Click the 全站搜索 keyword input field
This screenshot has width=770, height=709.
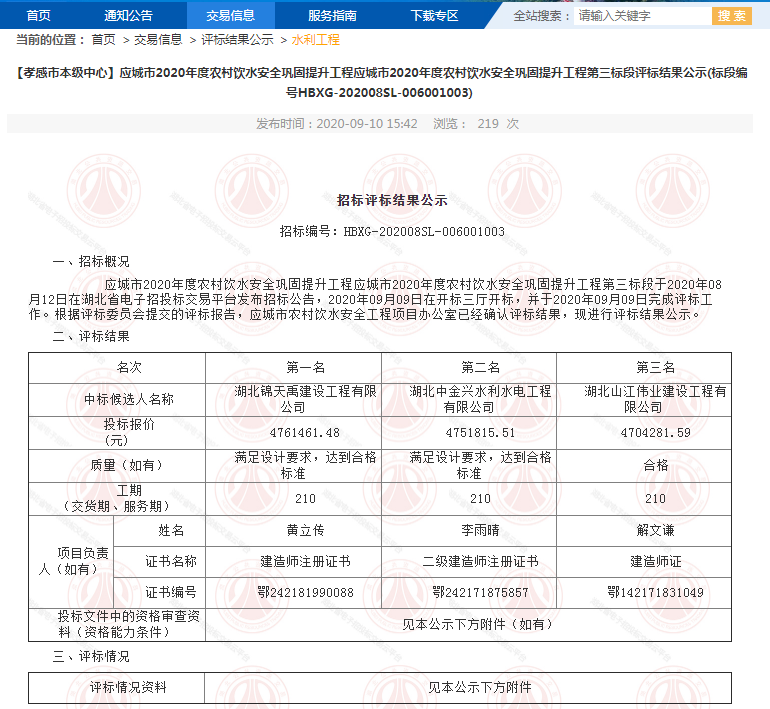pyautogui.click(x=640, y=16)
